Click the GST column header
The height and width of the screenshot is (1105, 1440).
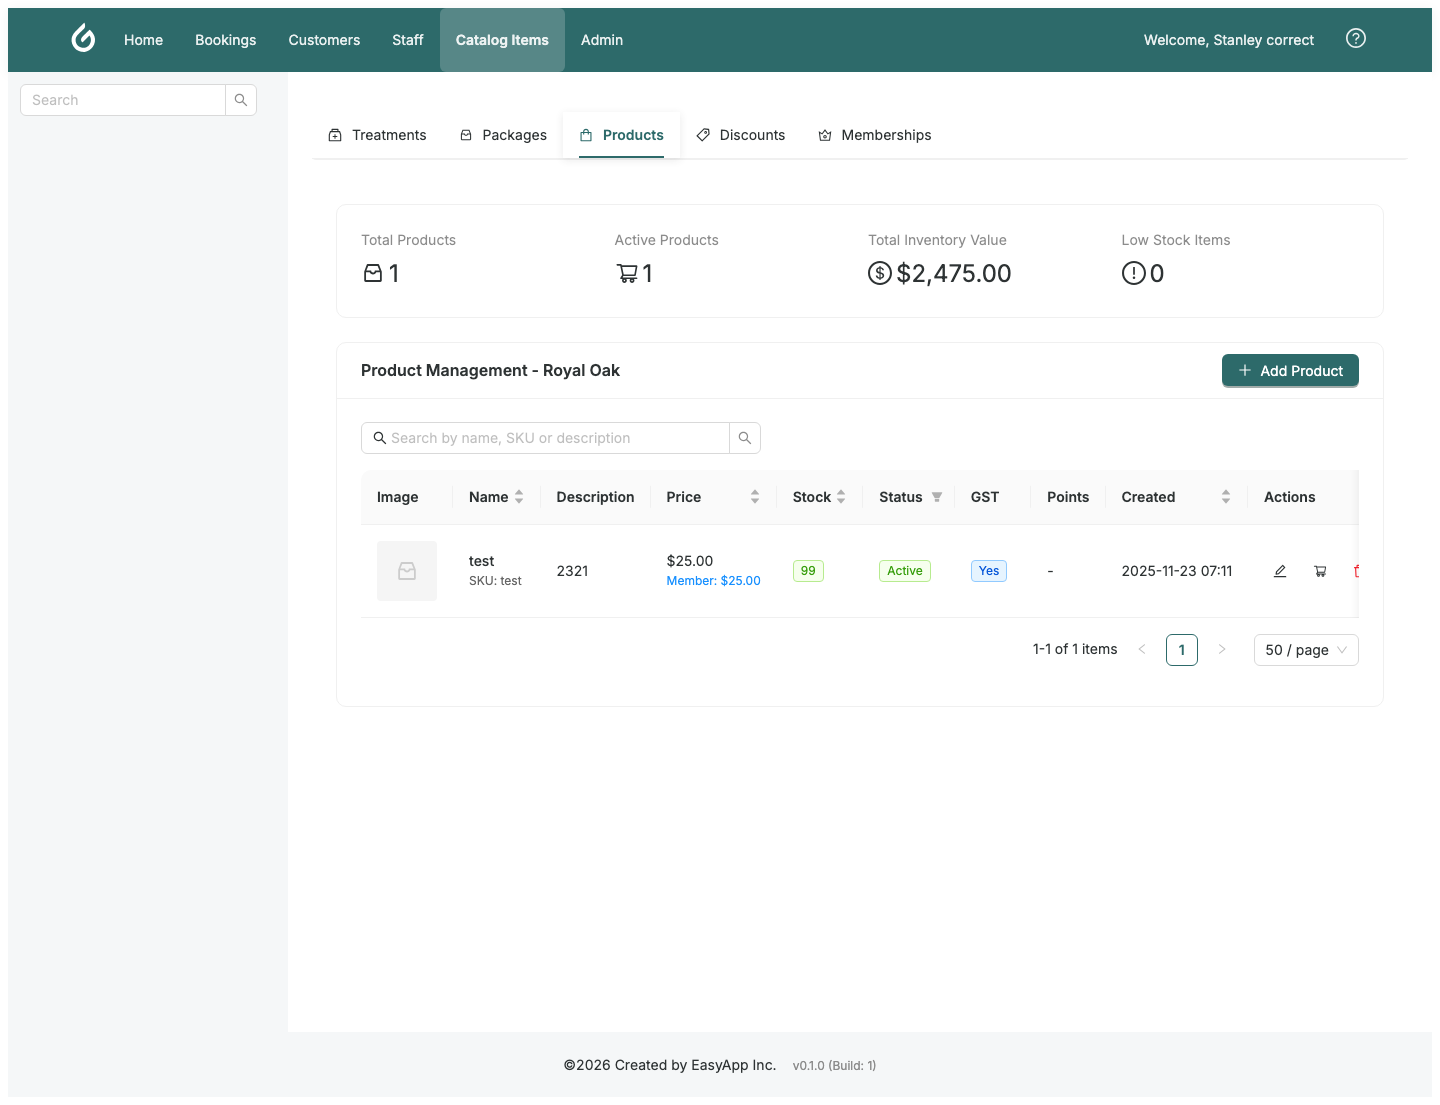pos(985,497)
